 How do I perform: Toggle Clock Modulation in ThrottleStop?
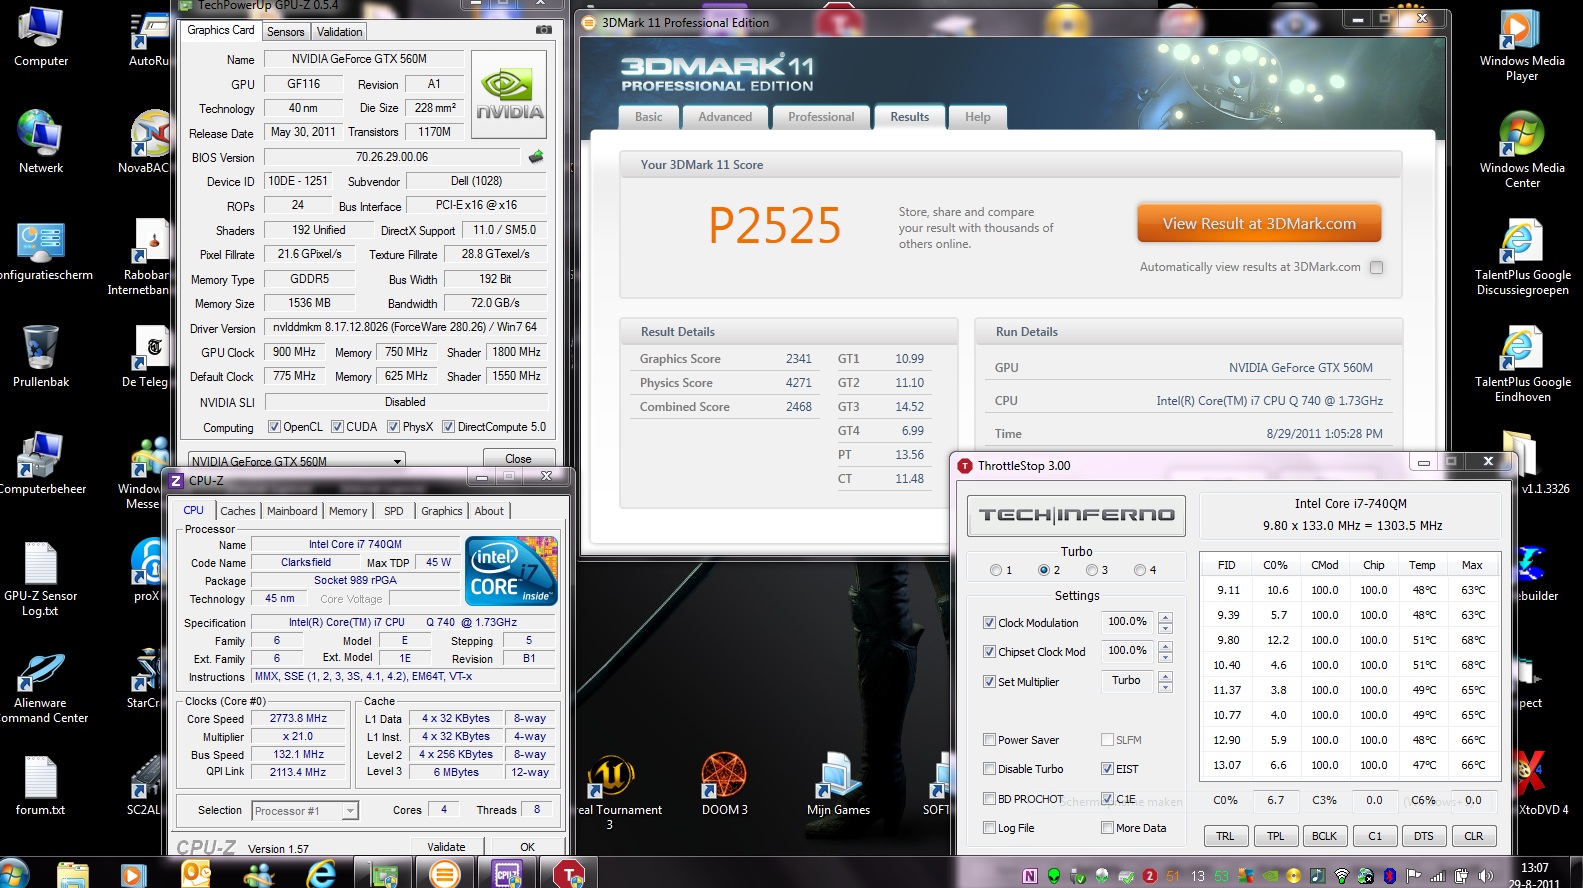click(x=989, y=622)
